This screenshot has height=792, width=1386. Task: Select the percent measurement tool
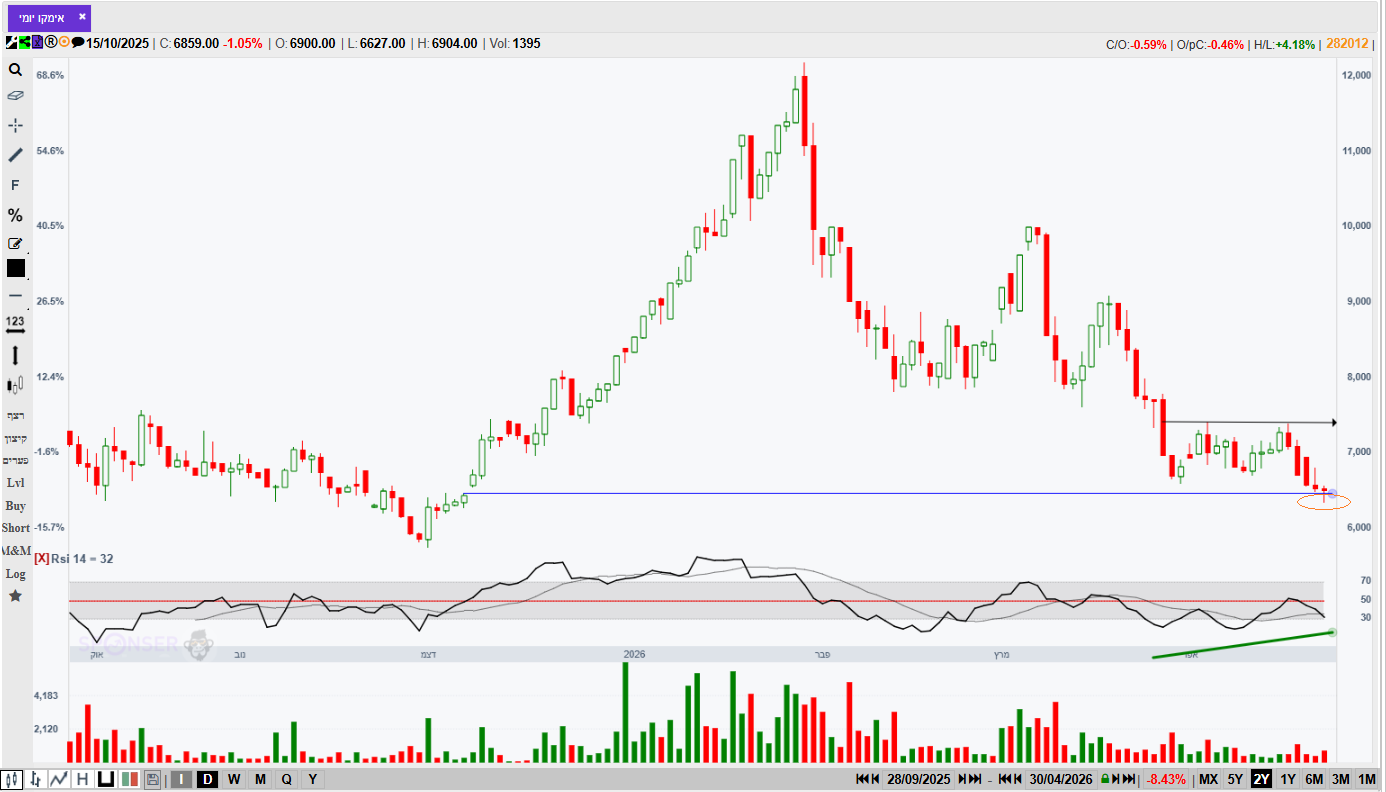pos(15,215)
